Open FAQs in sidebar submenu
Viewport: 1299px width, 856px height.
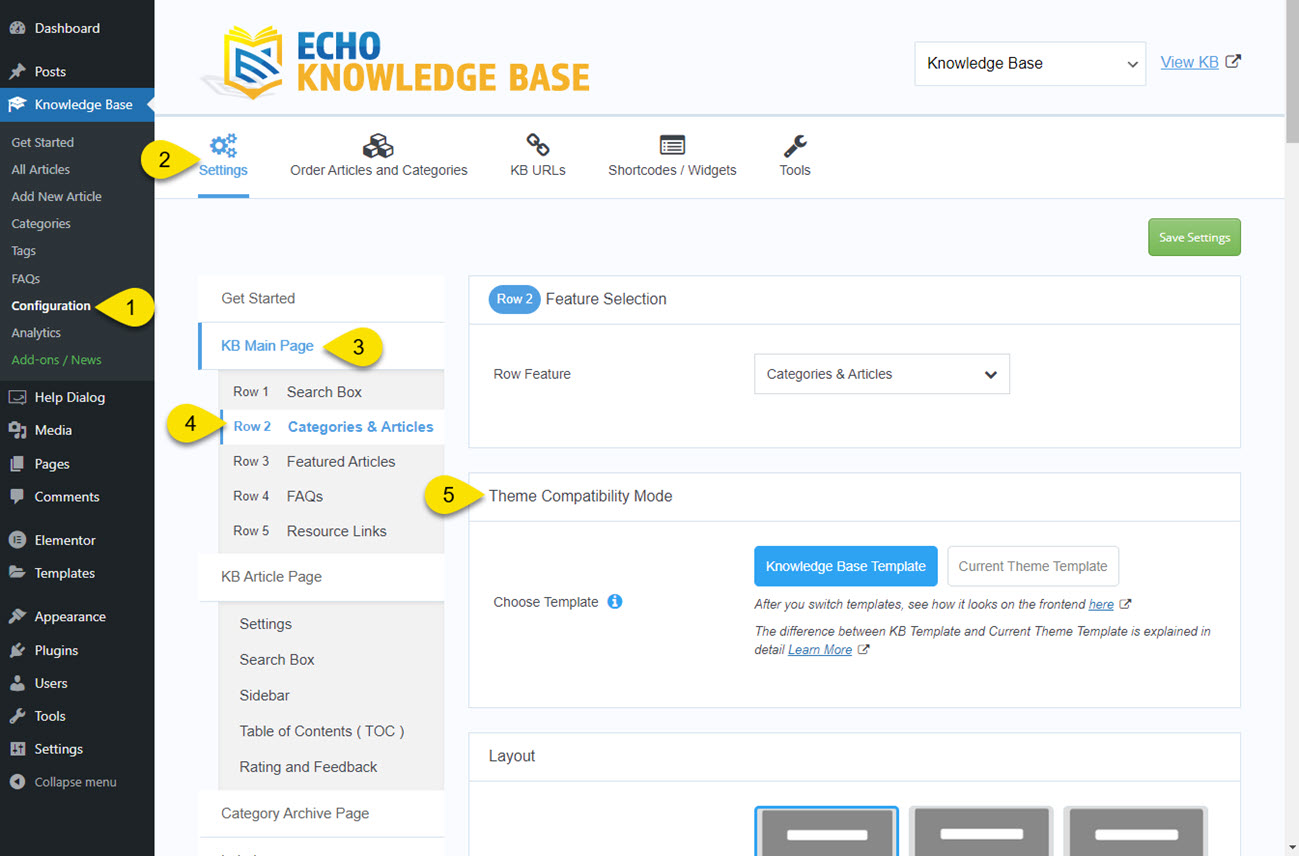[x=26, y=279]
